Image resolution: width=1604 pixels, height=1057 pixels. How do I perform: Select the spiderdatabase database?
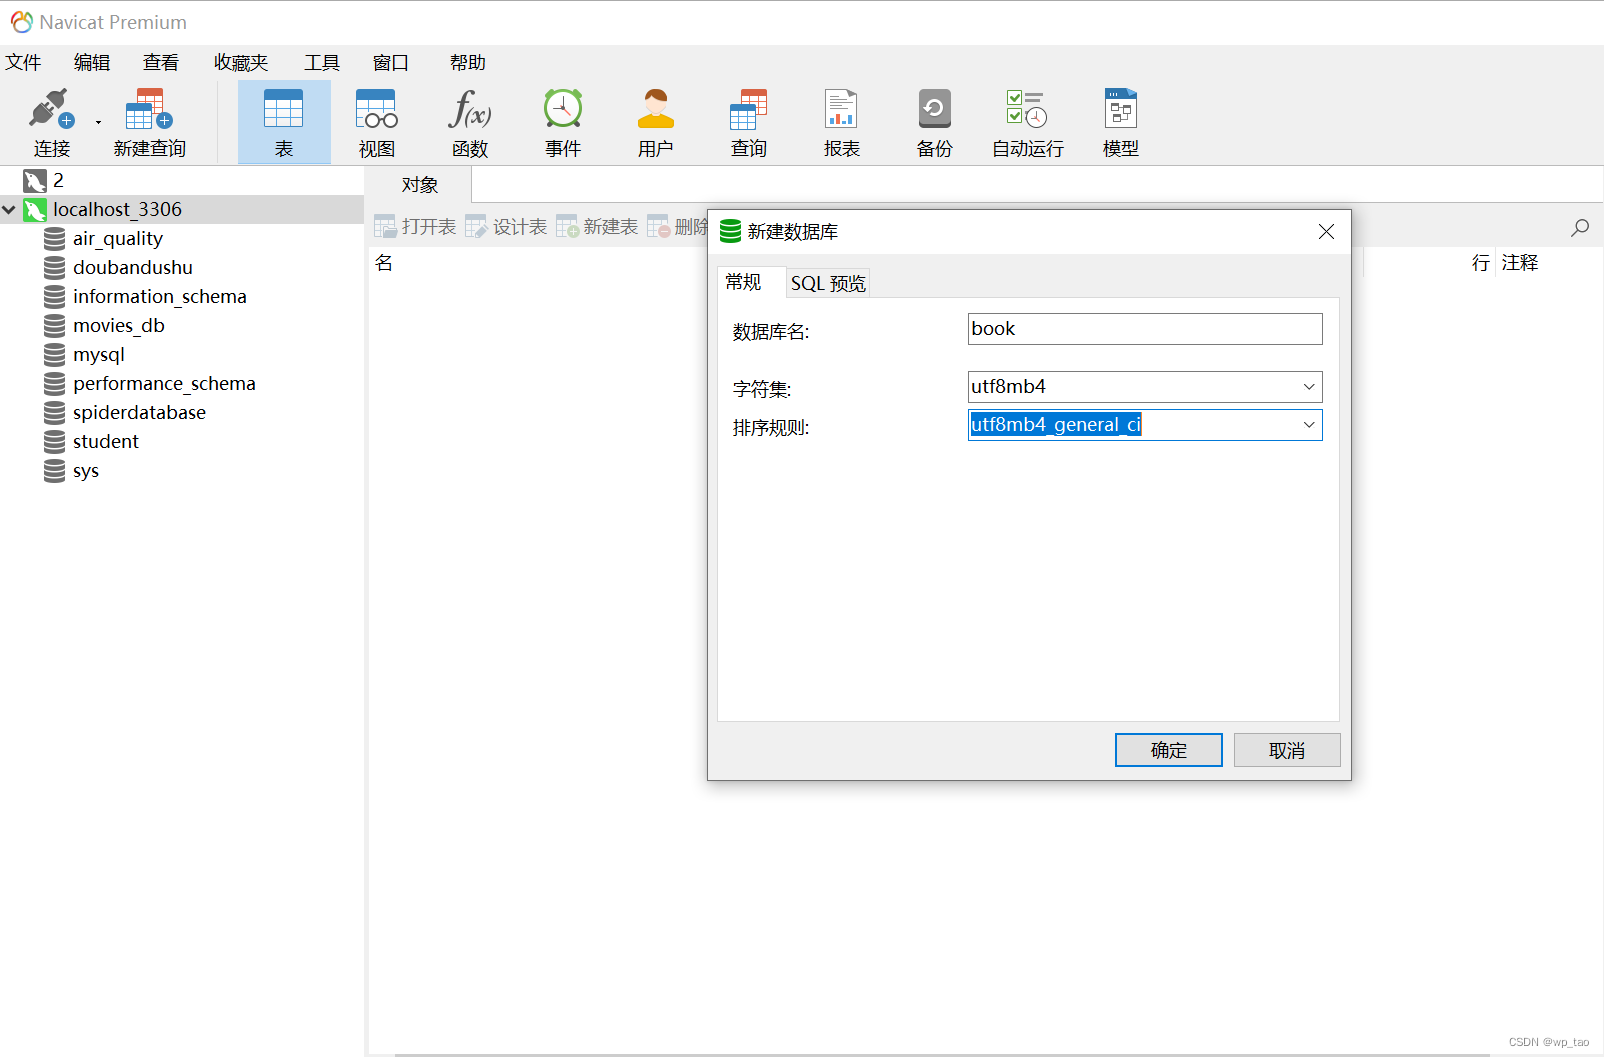pos(139,412)
